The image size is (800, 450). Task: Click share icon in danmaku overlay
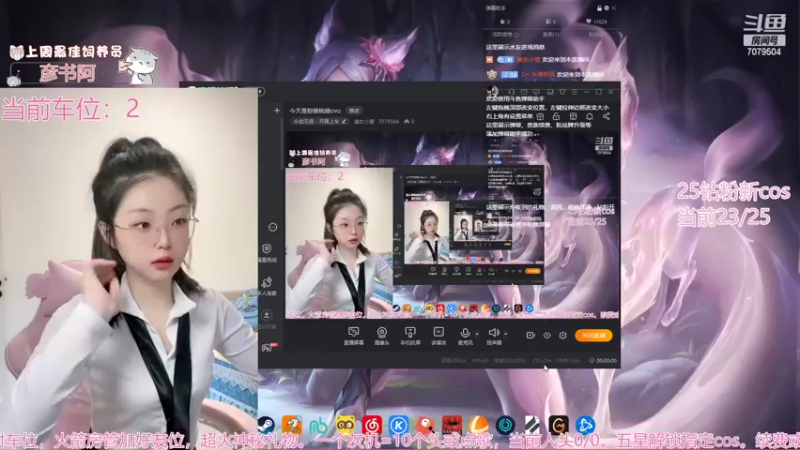[606, 116]
